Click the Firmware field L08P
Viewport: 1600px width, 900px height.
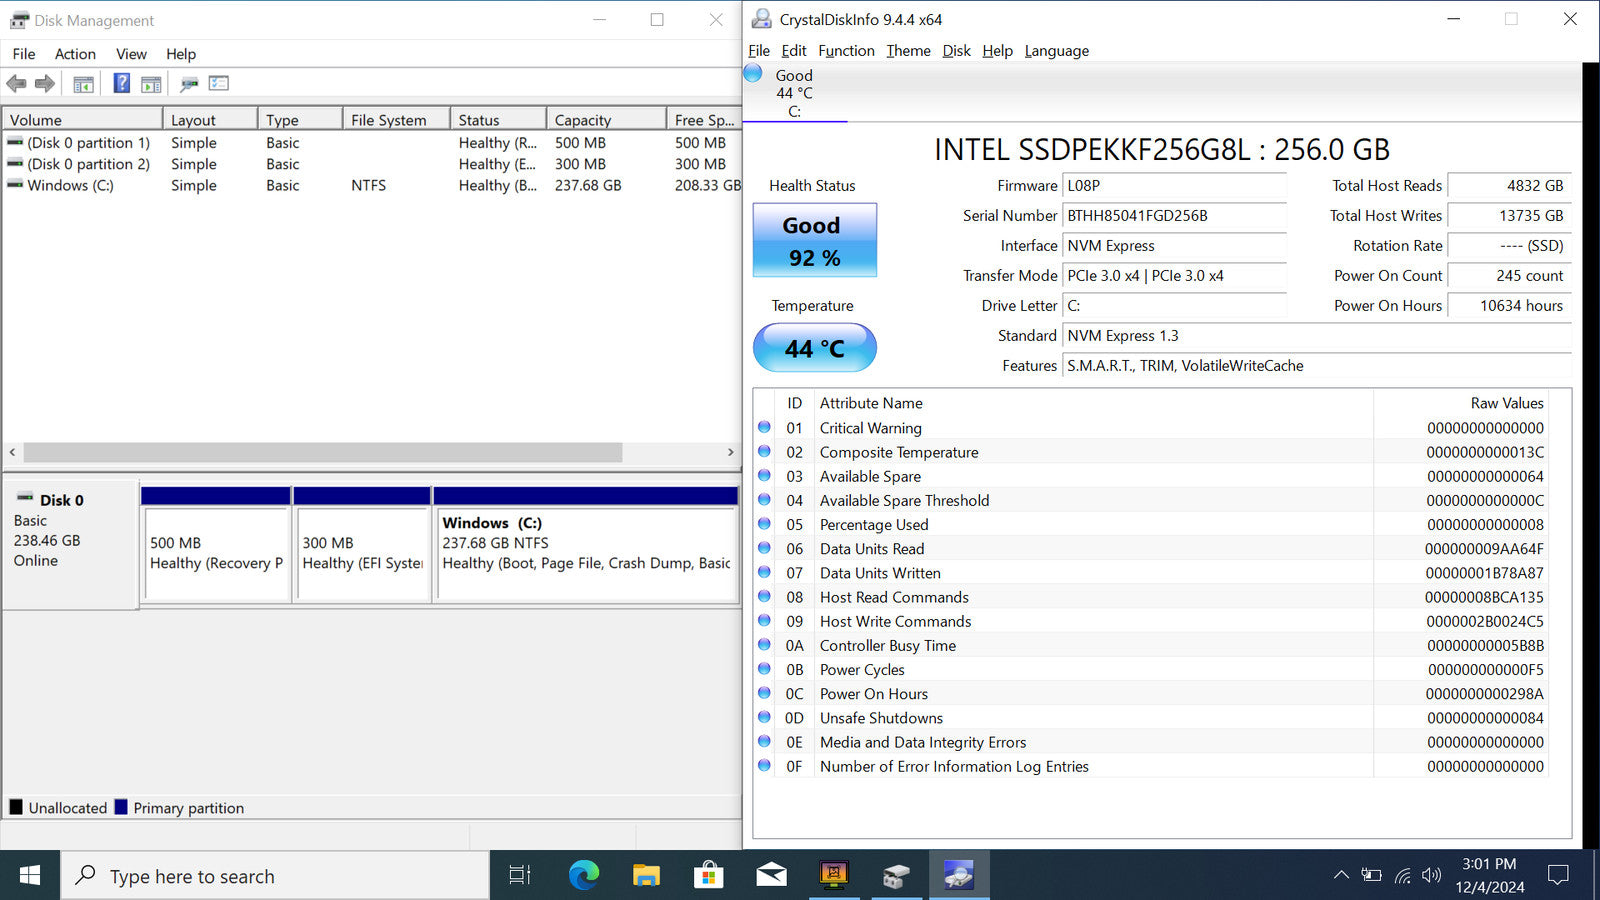(x=1174, y=186)
